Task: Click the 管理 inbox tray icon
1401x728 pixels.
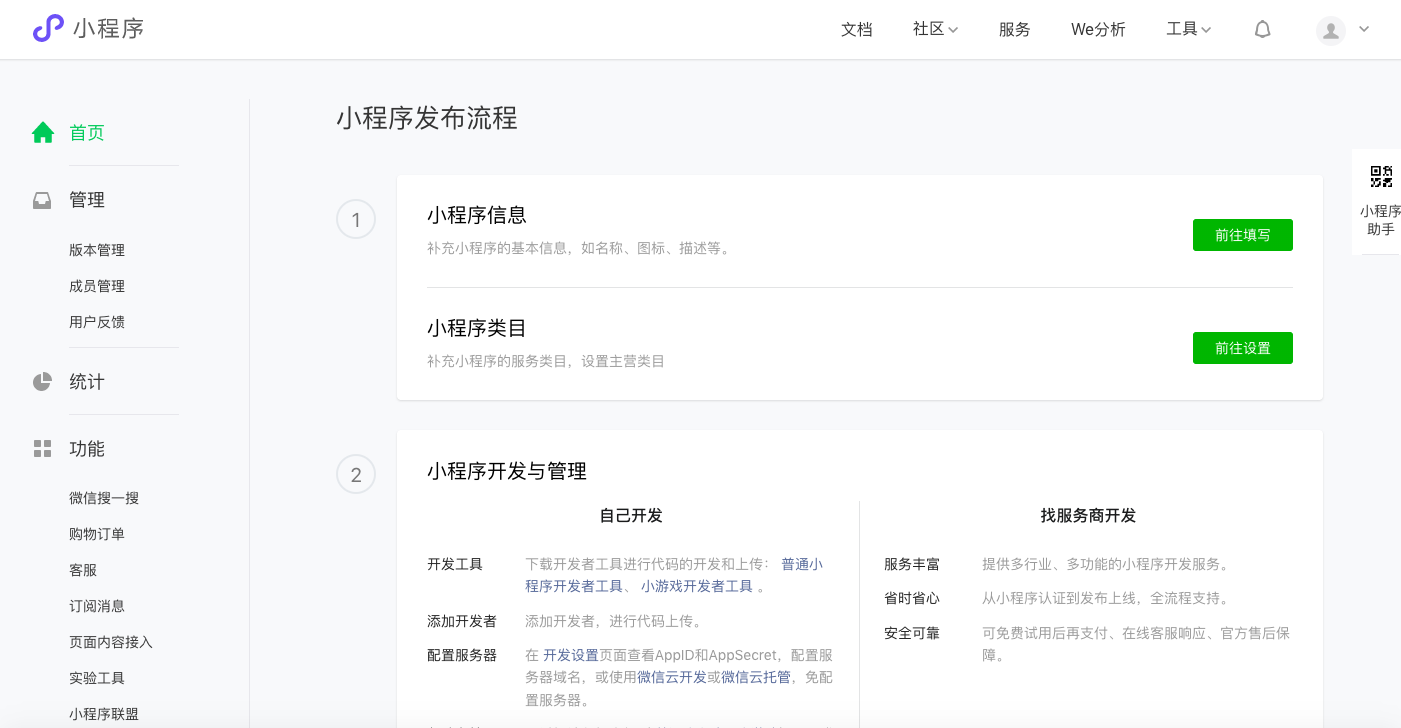Action: coord(42,200)
